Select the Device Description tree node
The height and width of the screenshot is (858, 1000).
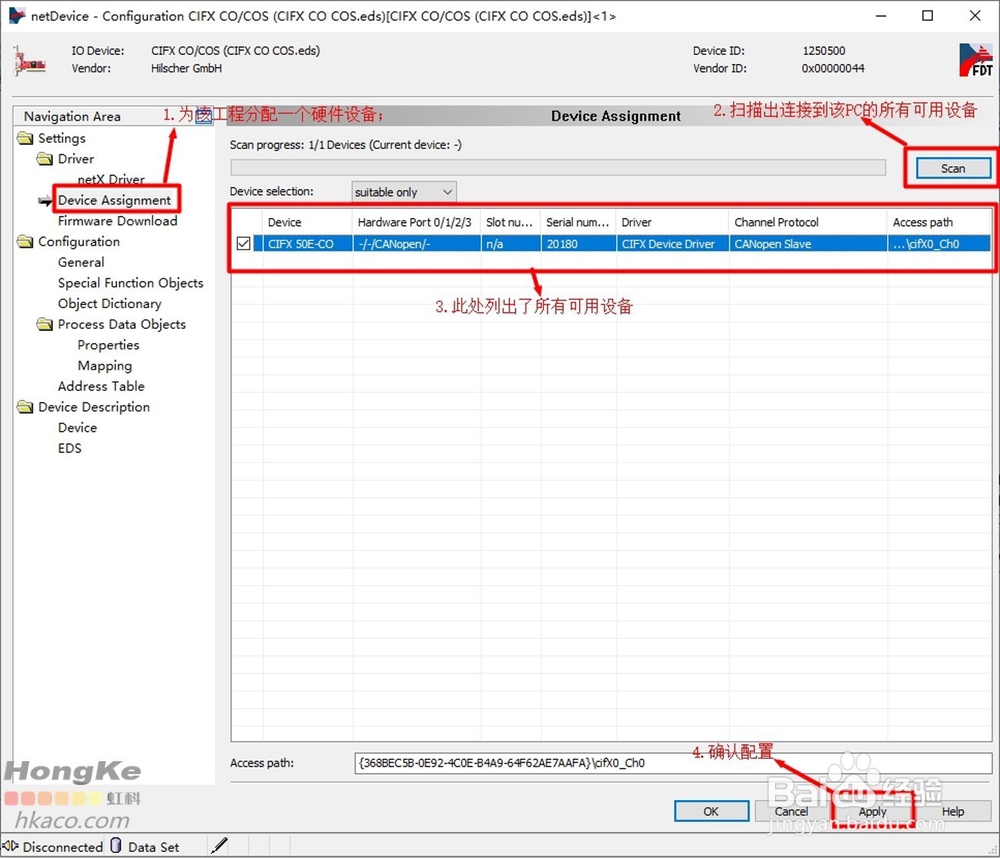(94, 407)
